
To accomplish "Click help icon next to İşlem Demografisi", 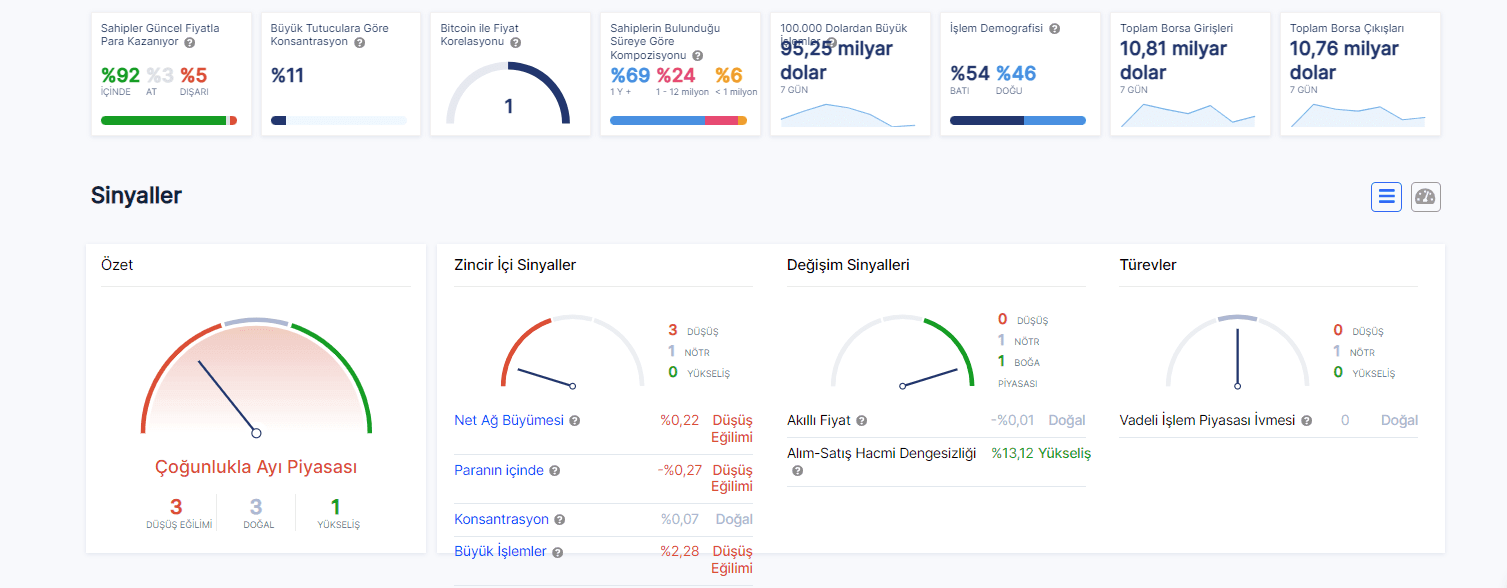I will [1055, 29].
